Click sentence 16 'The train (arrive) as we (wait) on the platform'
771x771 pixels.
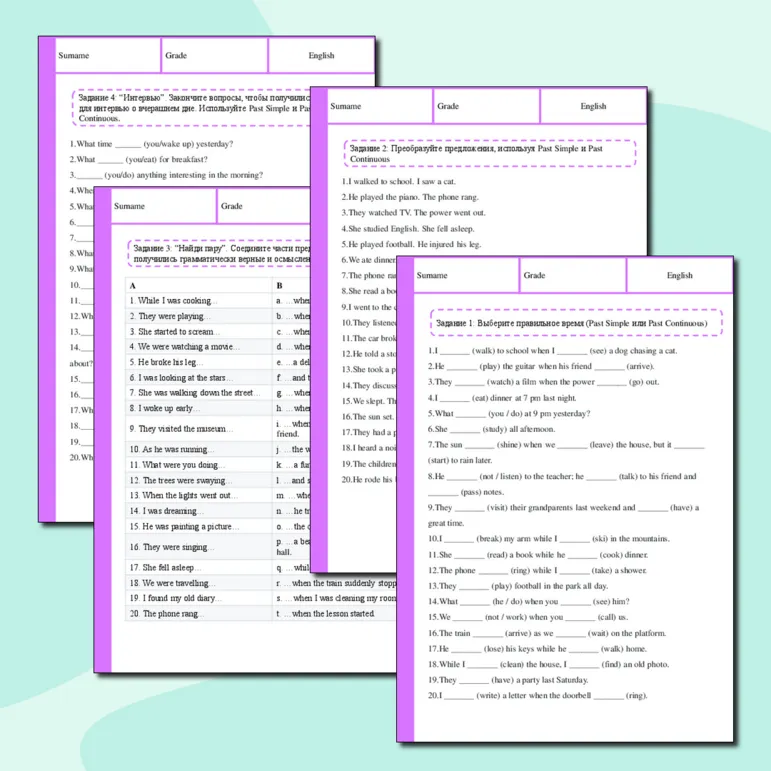point(547,633)
